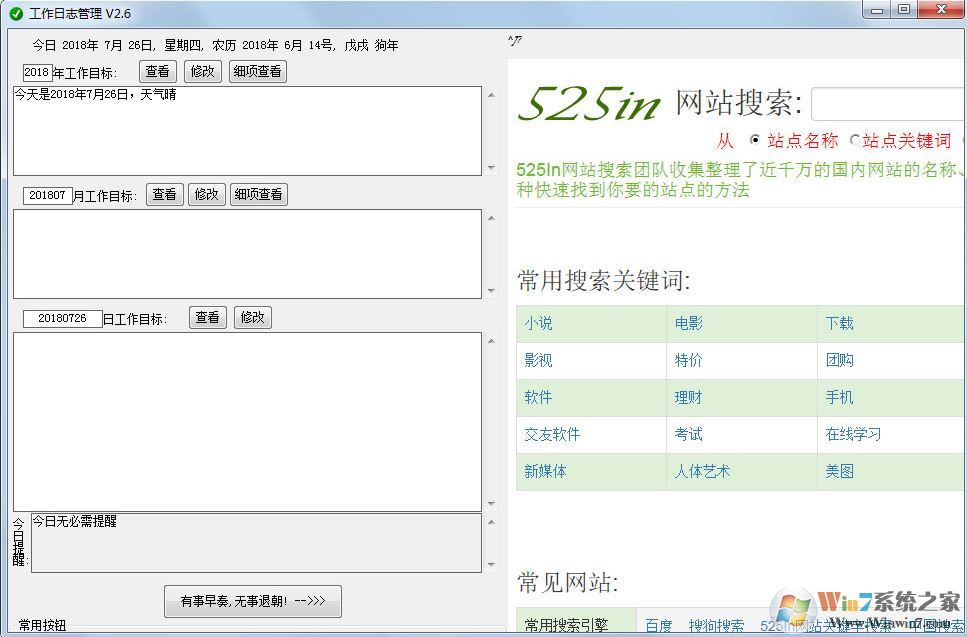
Task: Open 细项查看 beside the month field
Action: pos(259,194)
